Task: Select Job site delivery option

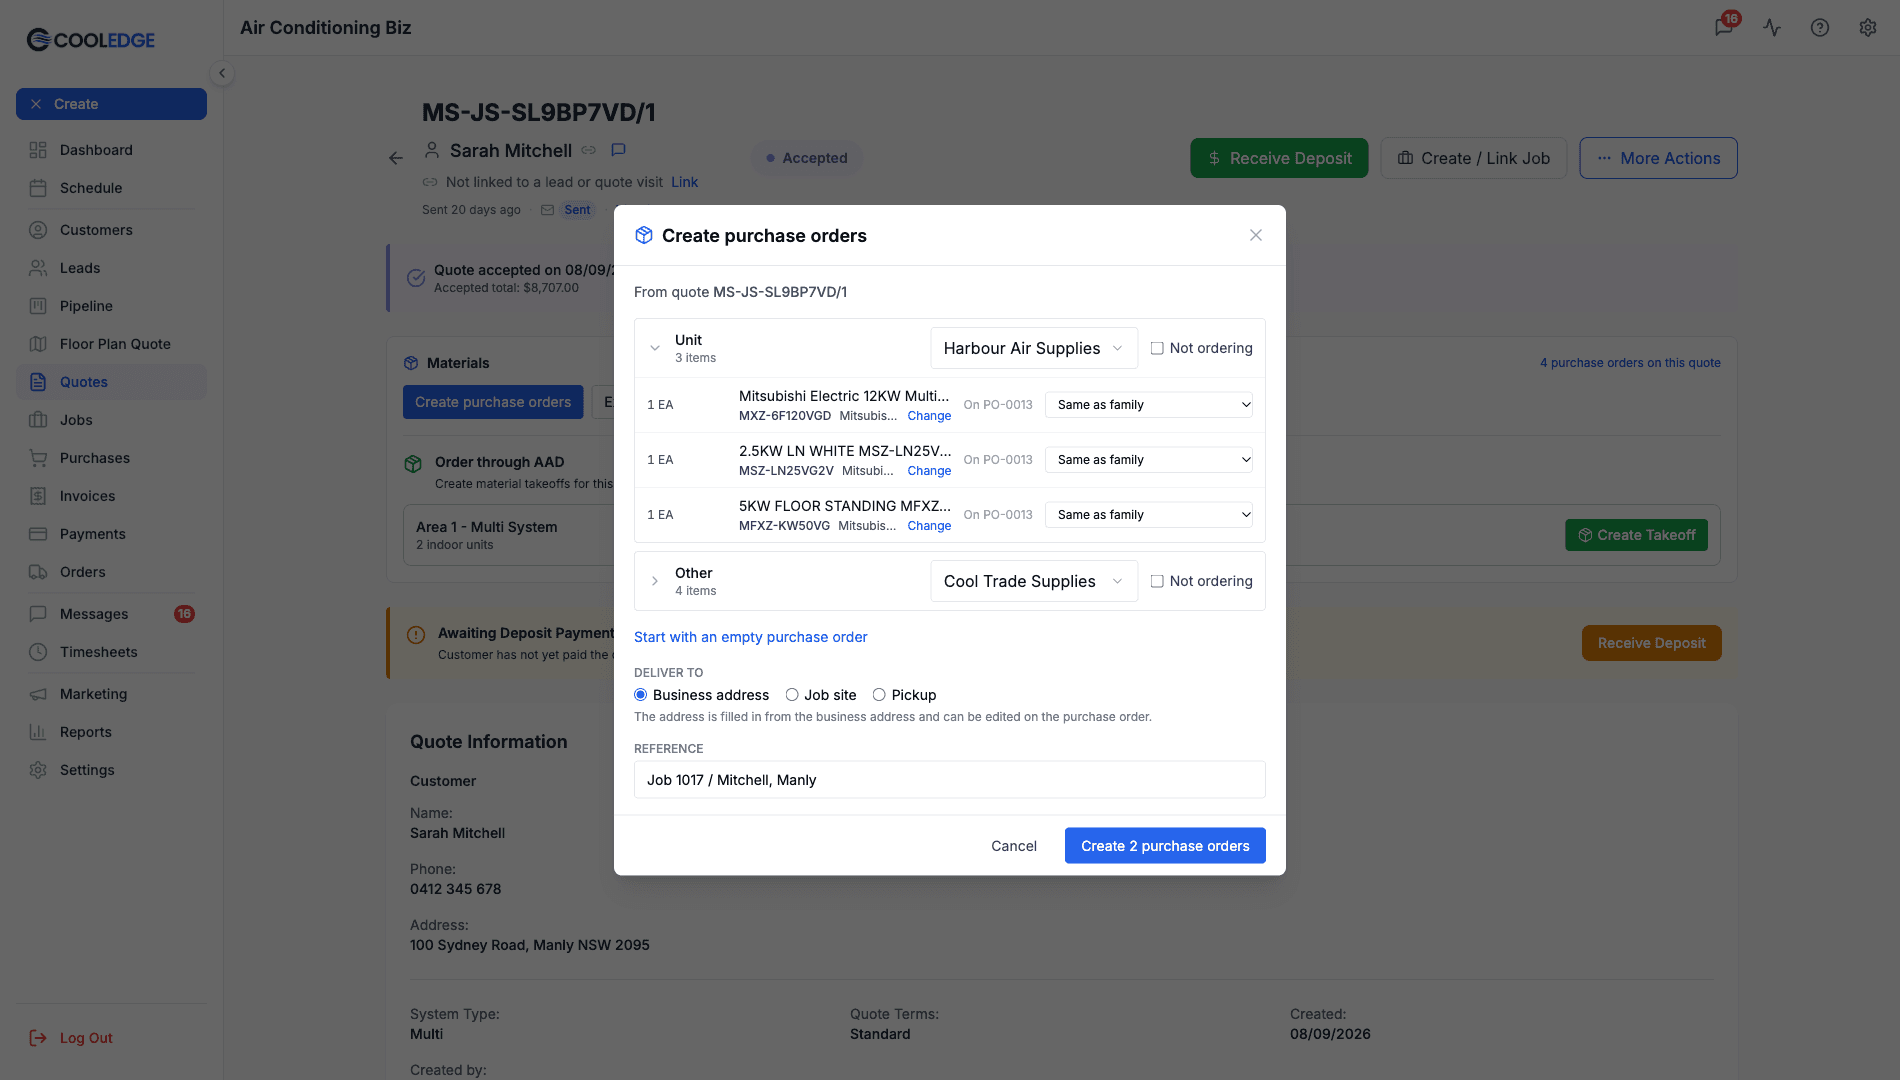Action: pos(792,695)
